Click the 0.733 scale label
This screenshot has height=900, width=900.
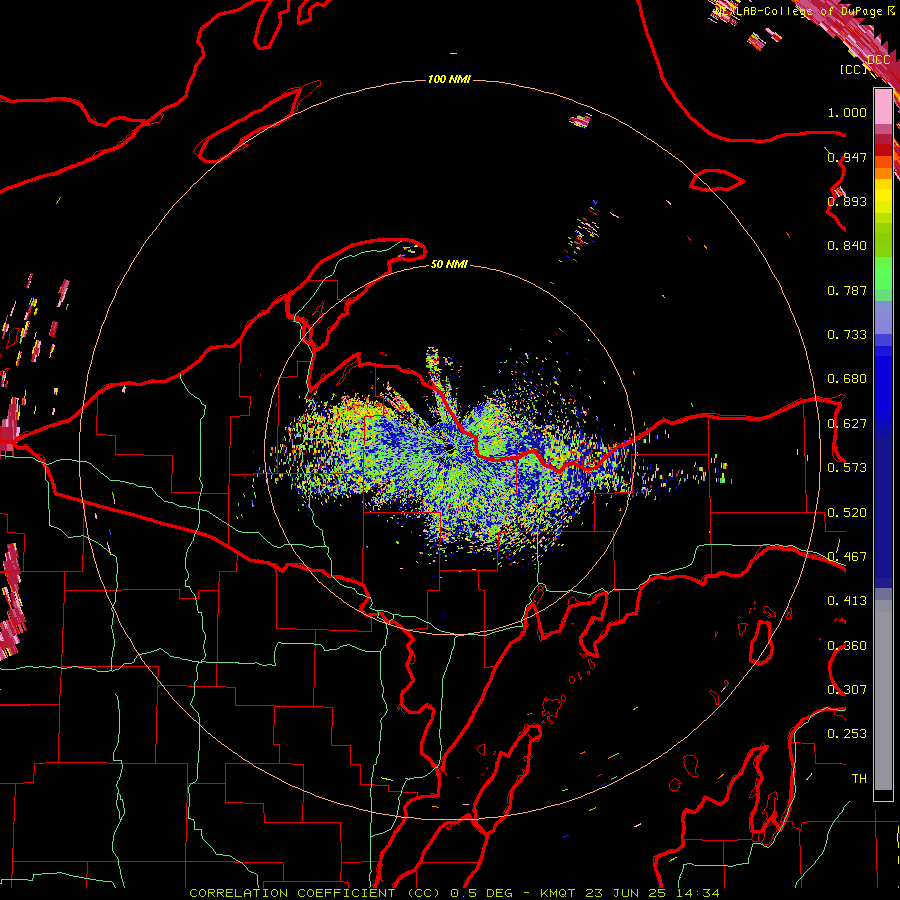[847, 335]
